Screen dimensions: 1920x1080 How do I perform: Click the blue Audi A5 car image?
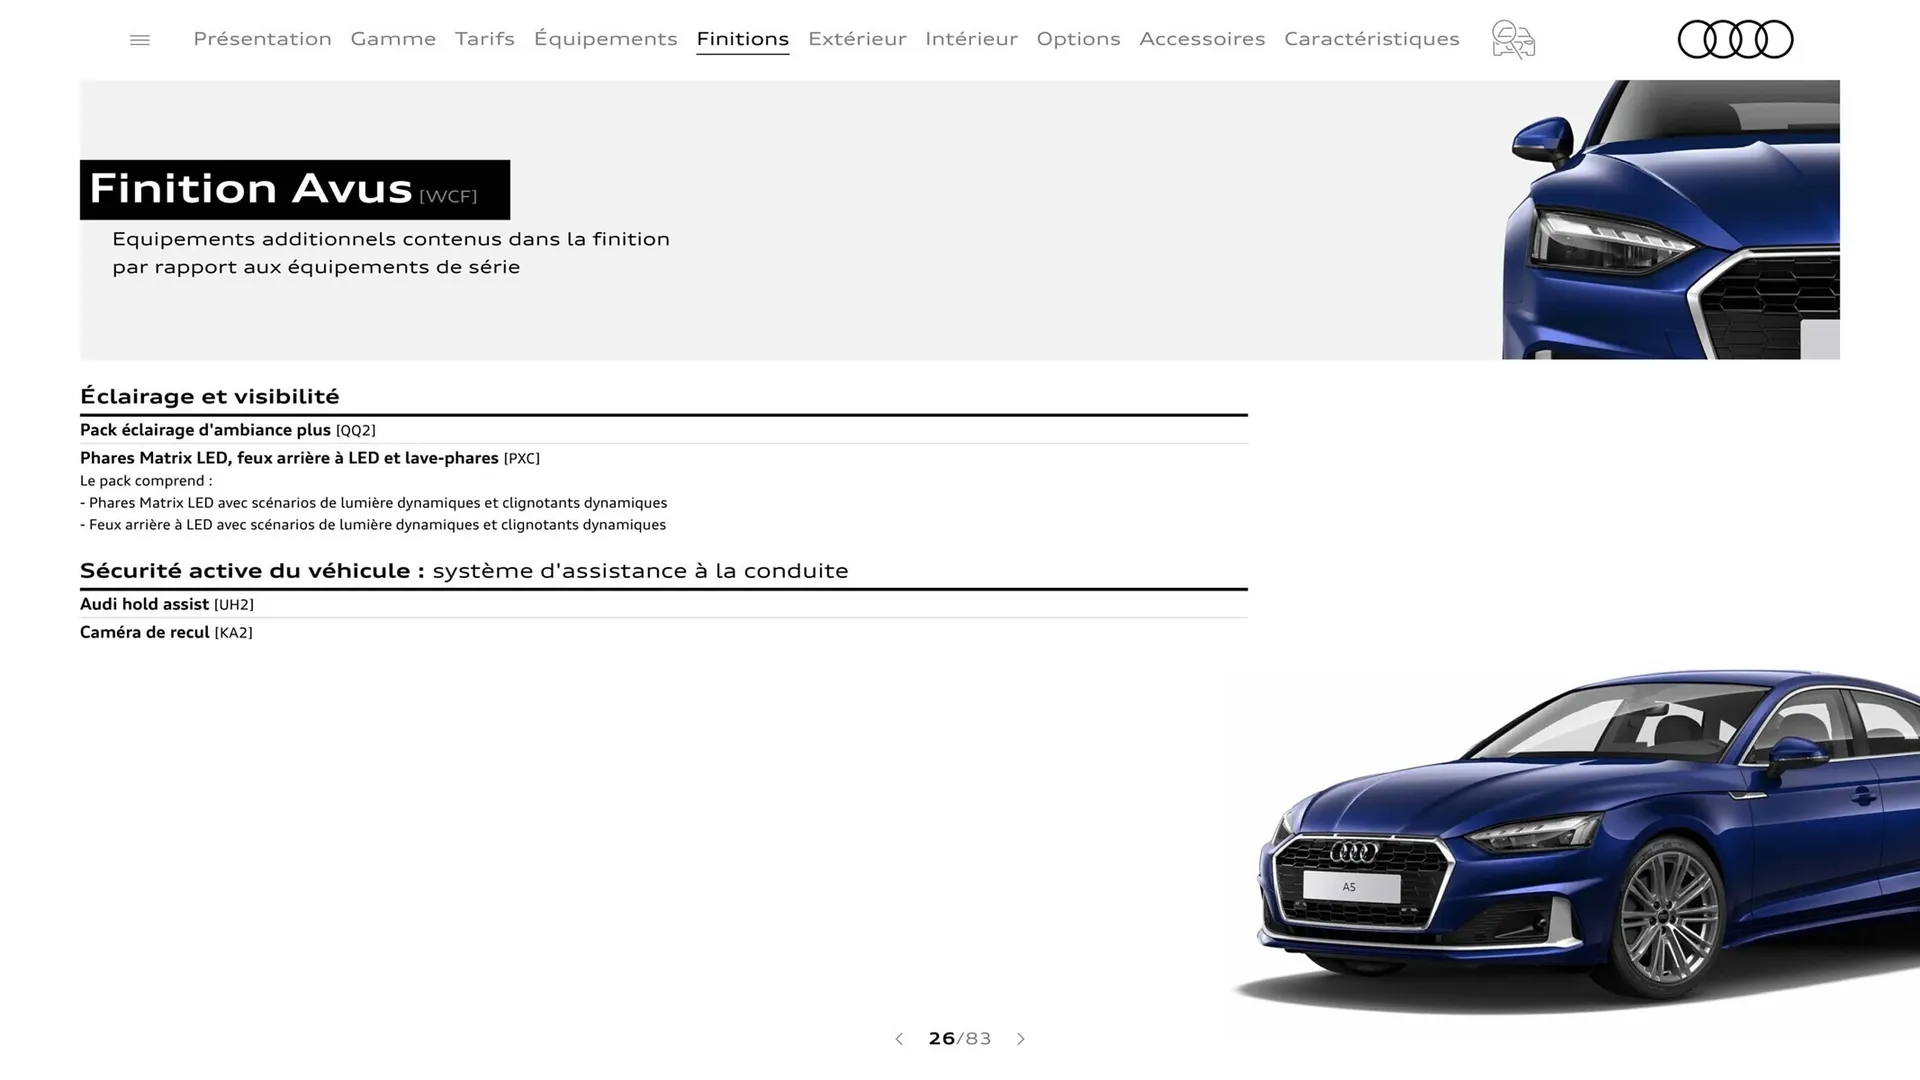pos(1576,840)
